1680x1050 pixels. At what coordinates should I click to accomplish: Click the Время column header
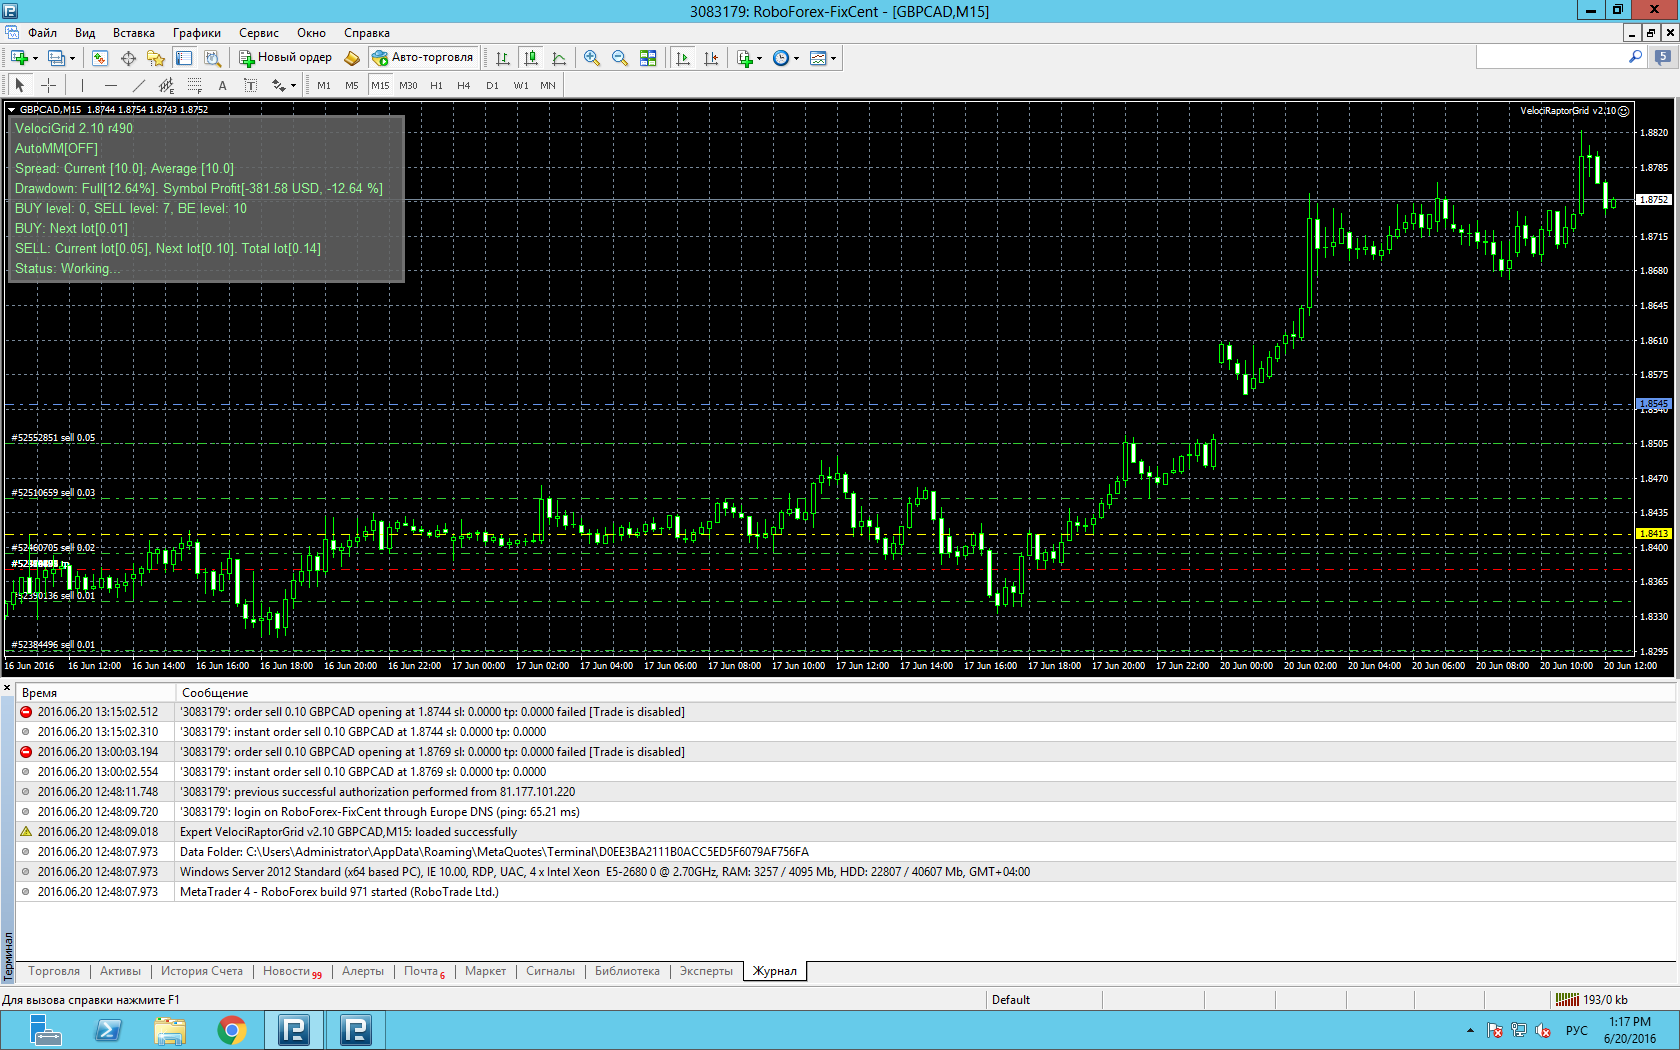click(x=96, y=693)
